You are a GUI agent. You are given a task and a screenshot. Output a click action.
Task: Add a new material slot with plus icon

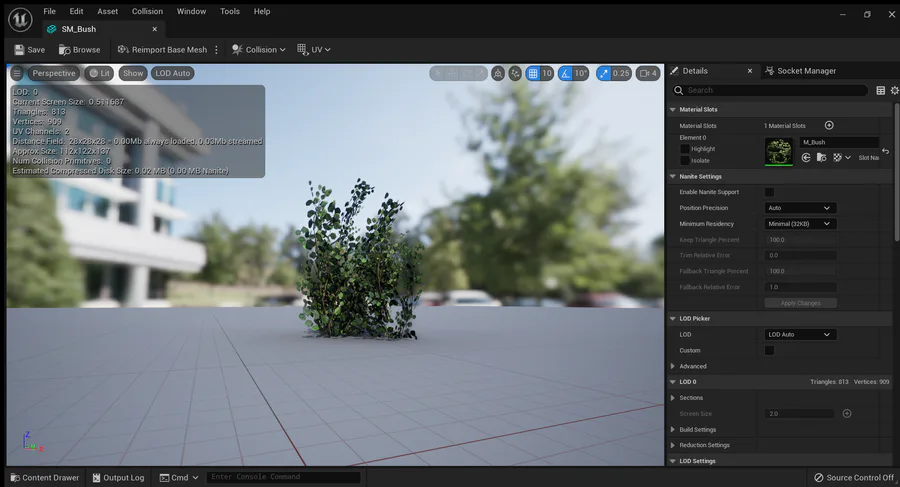pyautogui.click(x=829, y=125)
